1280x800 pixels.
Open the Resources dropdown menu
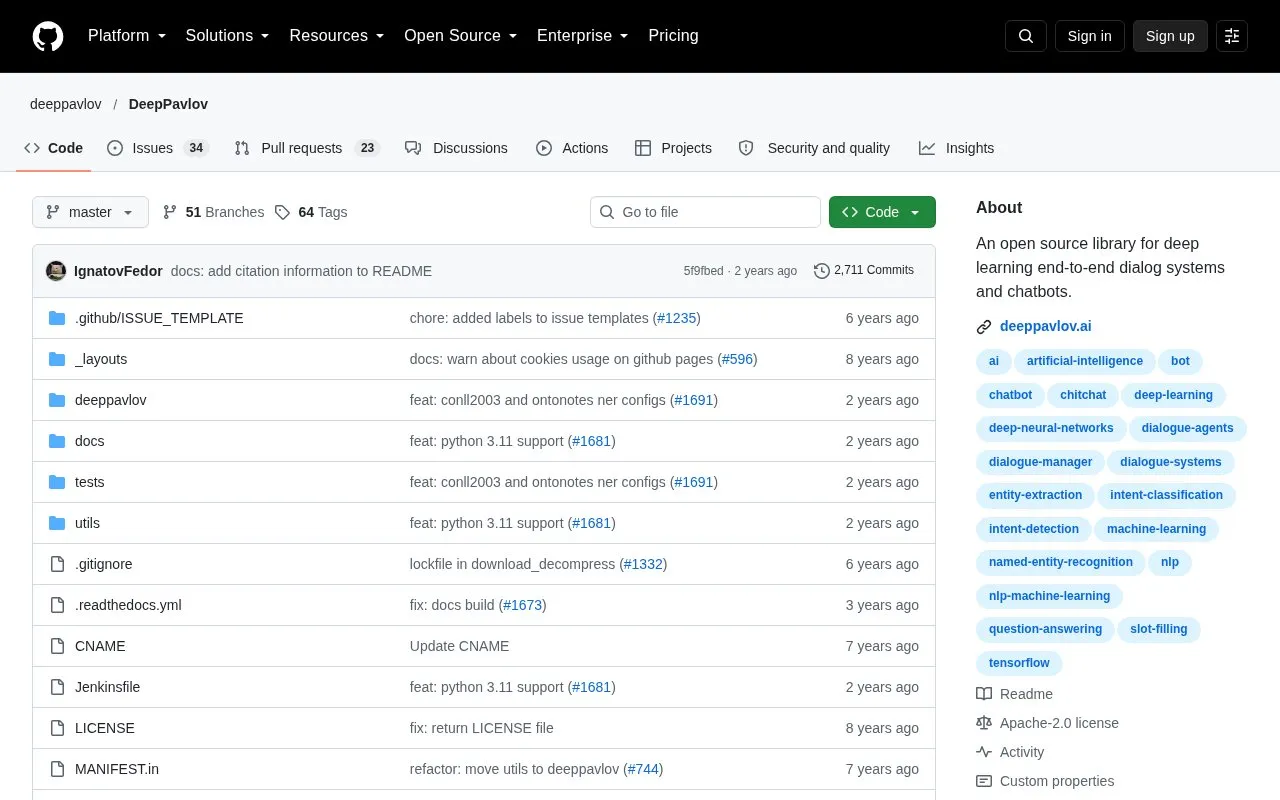tap(337, 36)
